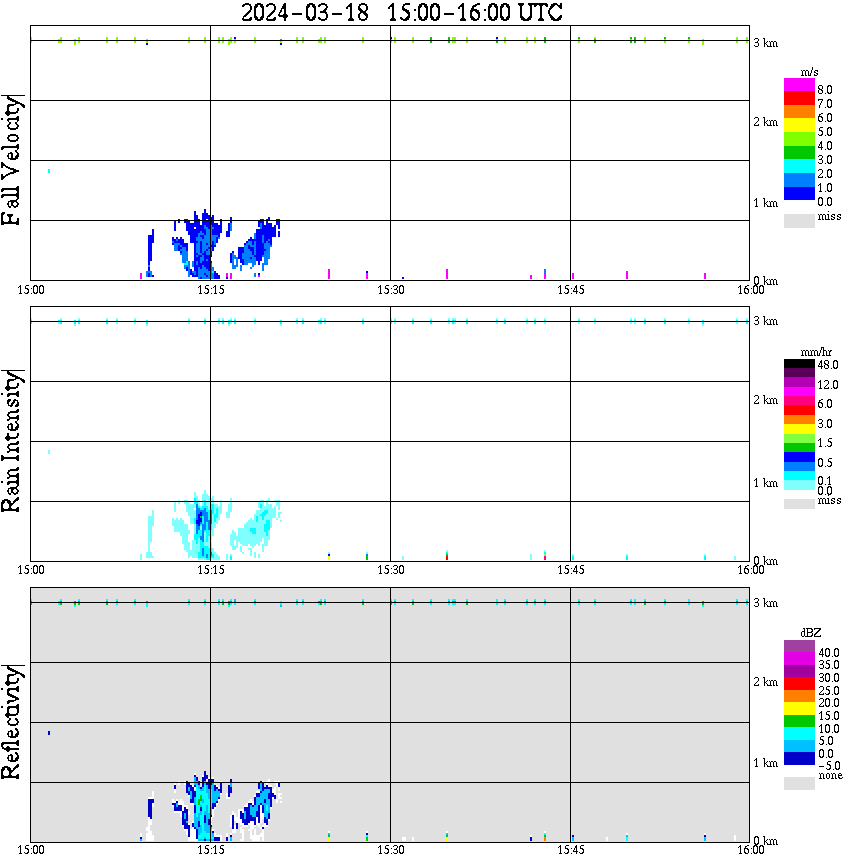Click the '2 km' label of Fall Velocity panel
850x868 pixels.
[765, 122]
